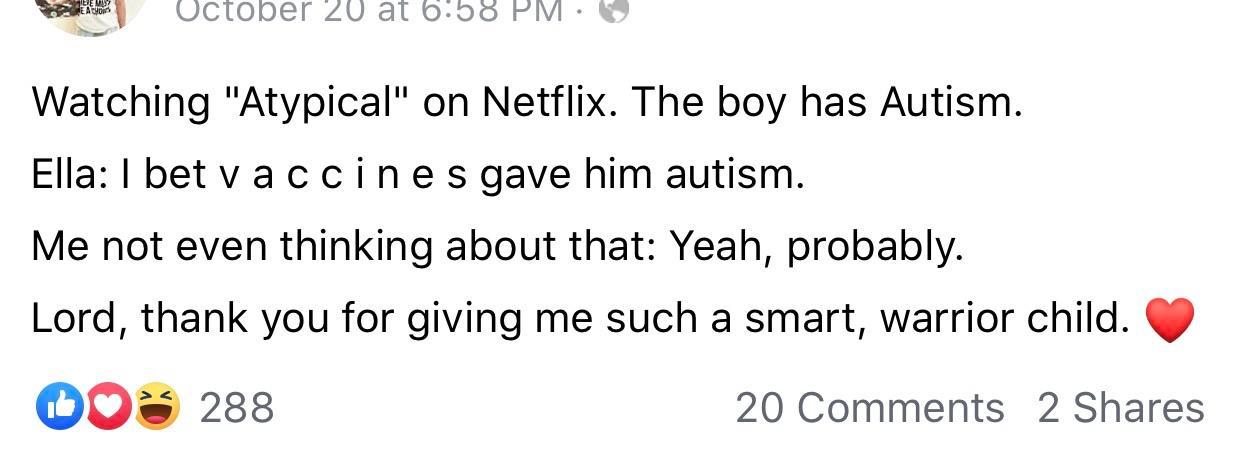Click "Me not even thinking about that" text
This screenshot has width=1242, height=467.
tap(339, 247)
